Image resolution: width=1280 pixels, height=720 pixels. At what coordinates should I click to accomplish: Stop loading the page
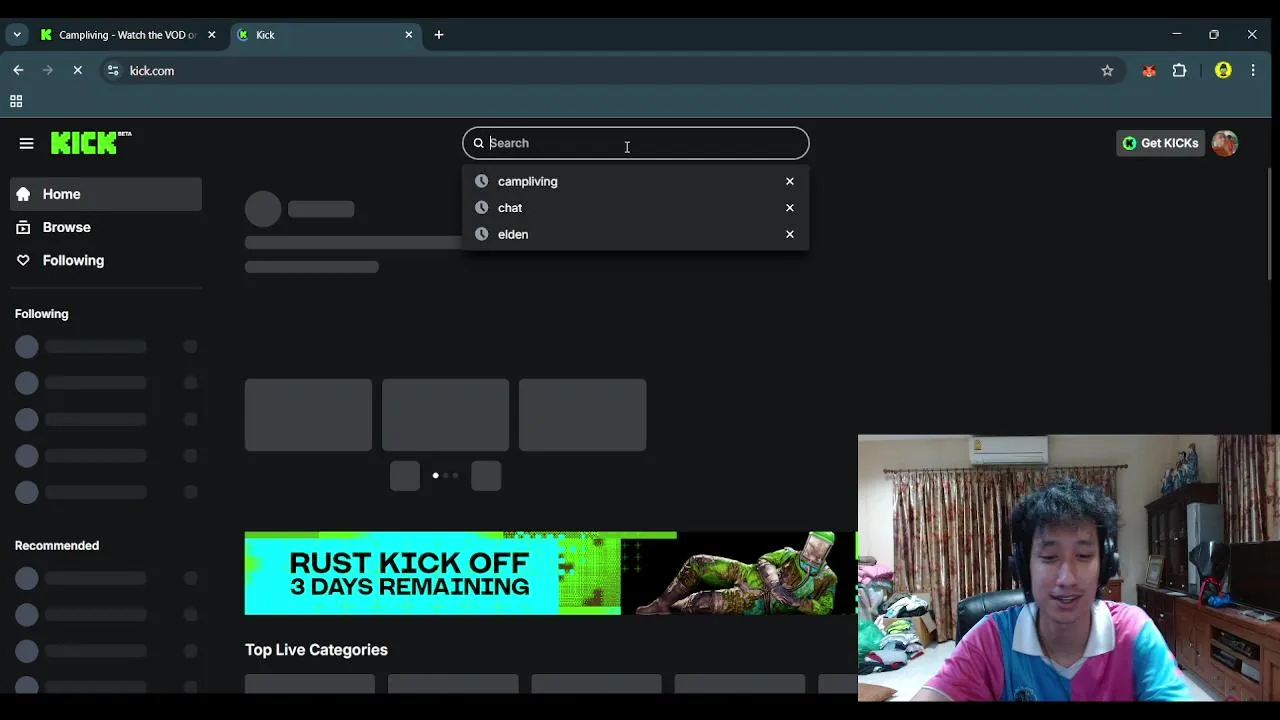(77, 71)
